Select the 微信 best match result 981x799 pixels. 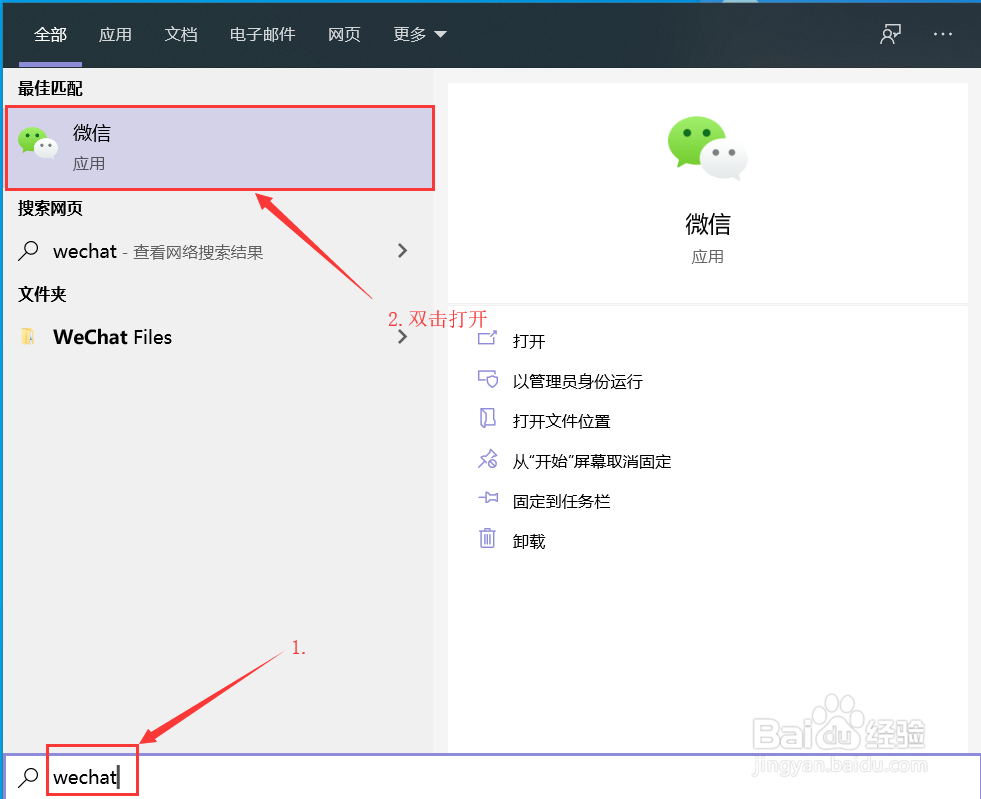(220, 148)
